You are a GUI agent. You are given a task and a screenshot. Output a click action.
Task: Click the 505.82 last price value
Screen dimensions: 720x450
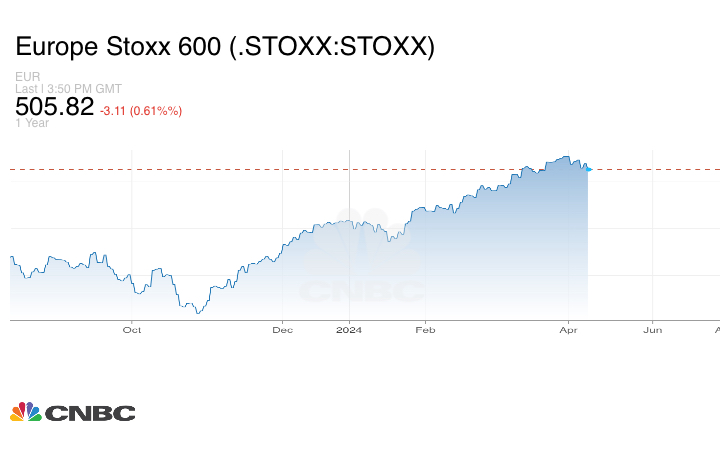[55, 107]
